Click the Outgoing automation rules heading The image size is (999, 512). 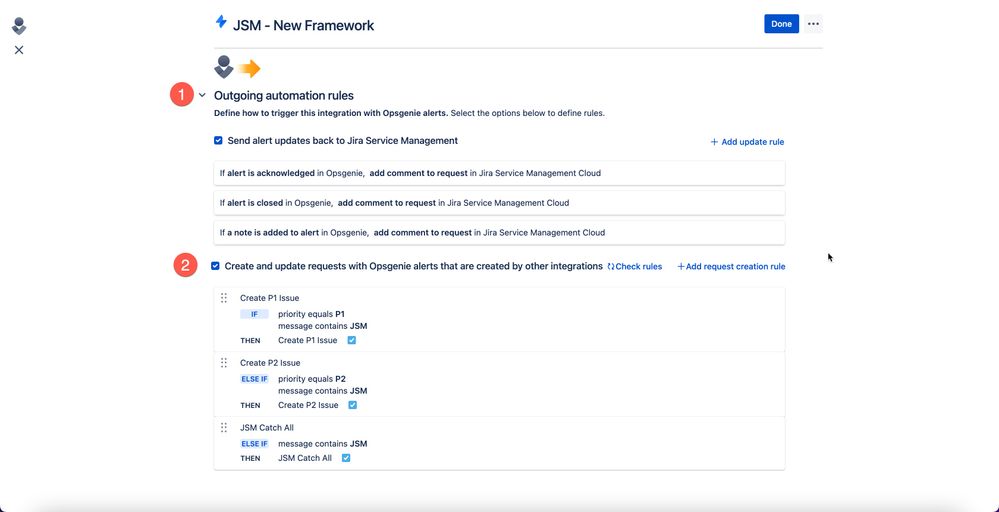pos(284,96)
